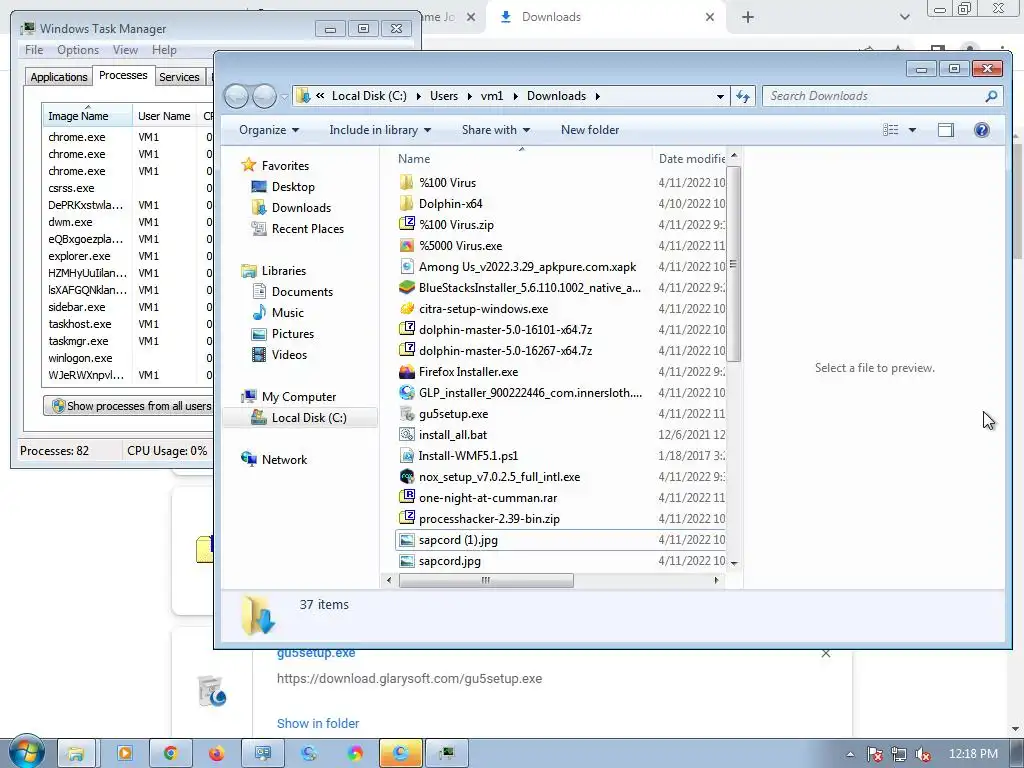Viewport: 1024px width, 768px height.
Task: Expand the arrow after Users in the address bar
Action: pos(470,96)
